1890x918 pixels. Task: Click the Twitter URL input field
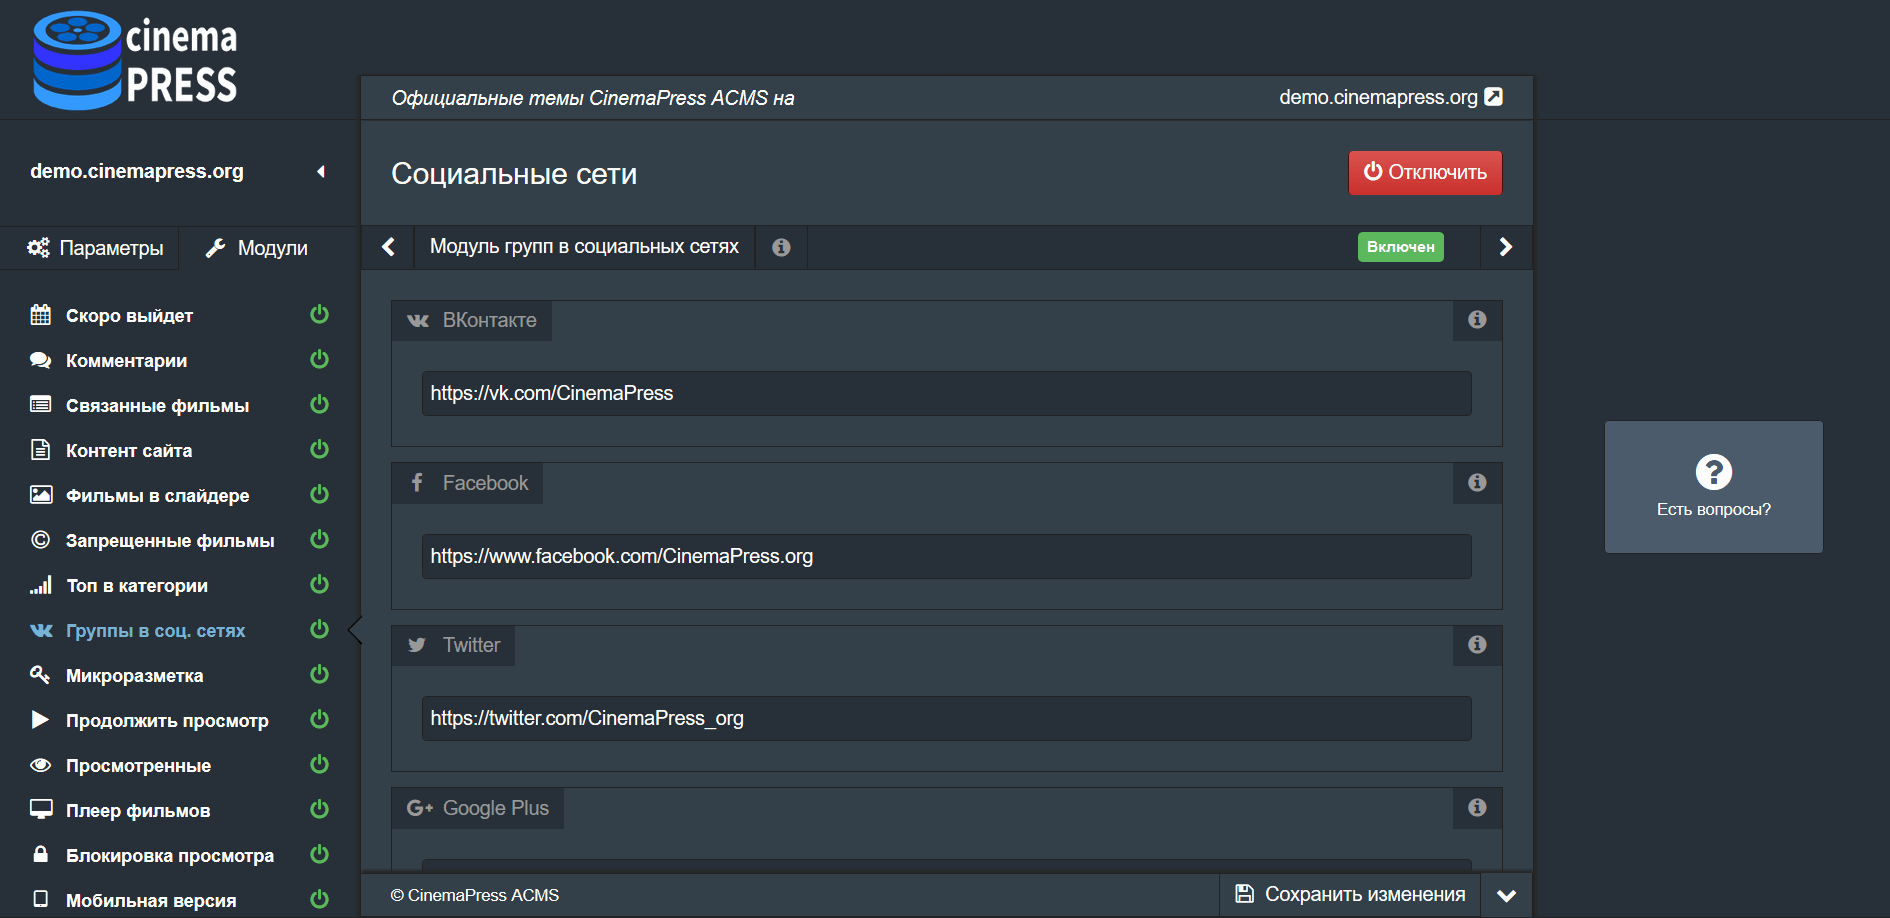[945, 719]
